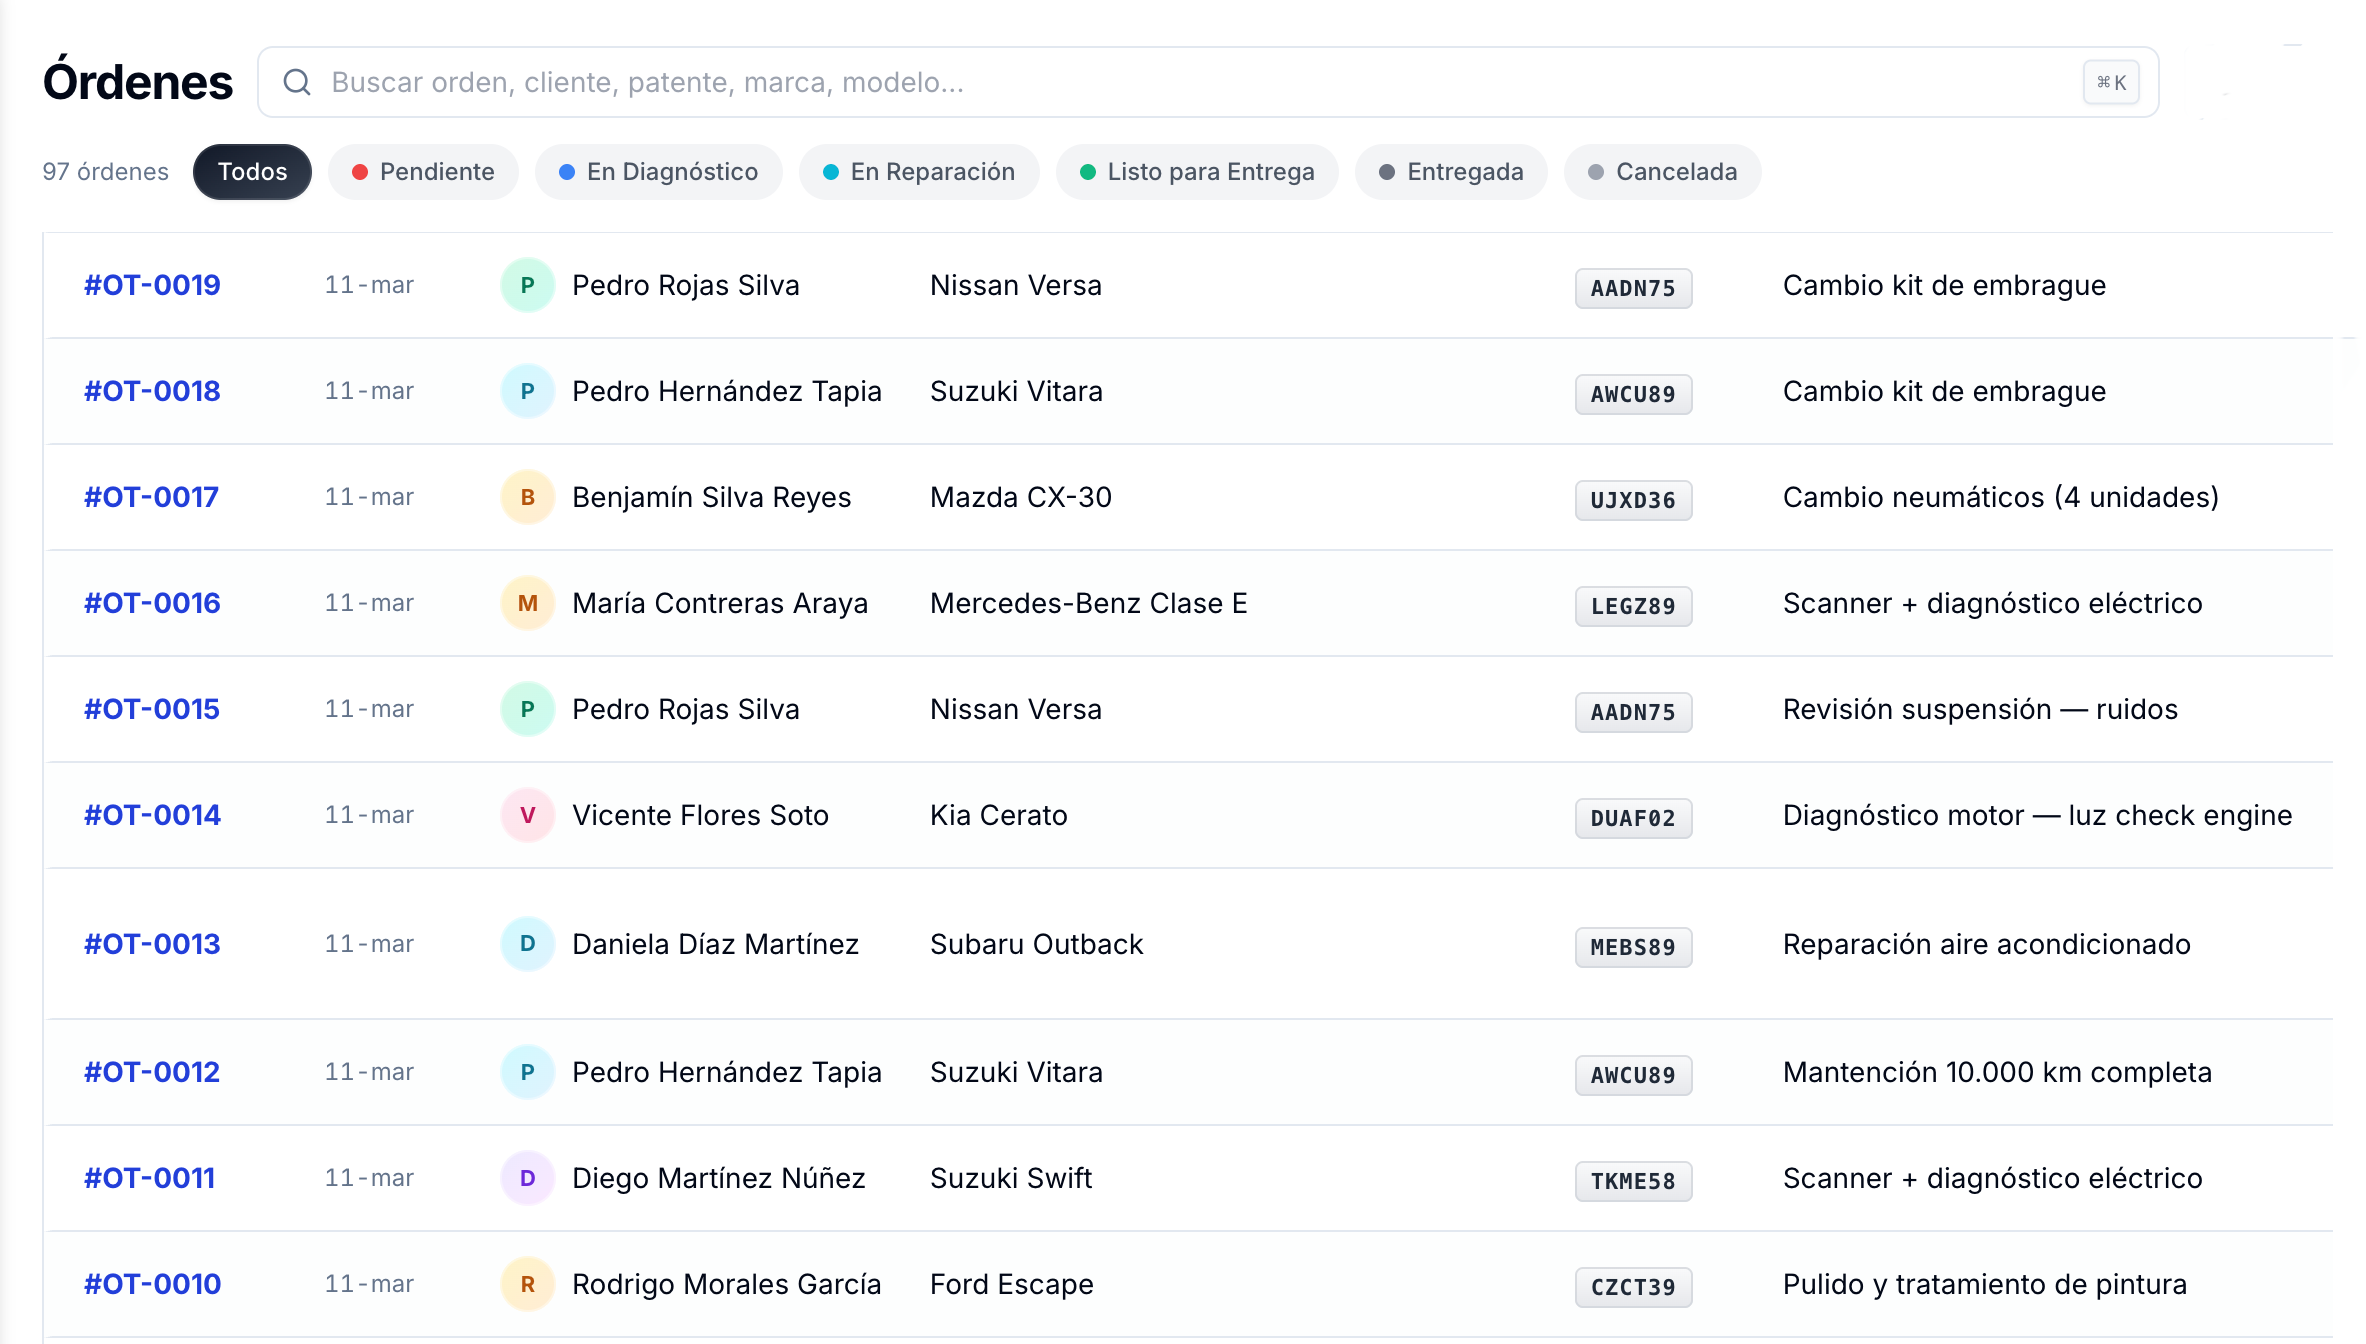Image resolution: width=2366 pixels, height=1344 pixels.
Task: Open order #OT-0018
Action: tap(152, 391)
